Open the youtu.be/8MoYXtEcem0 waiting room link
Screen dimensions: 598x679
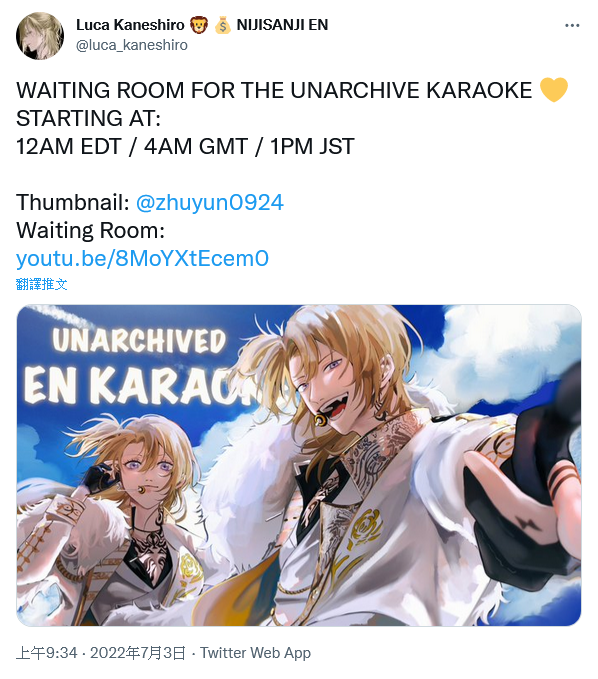(142, 259)
